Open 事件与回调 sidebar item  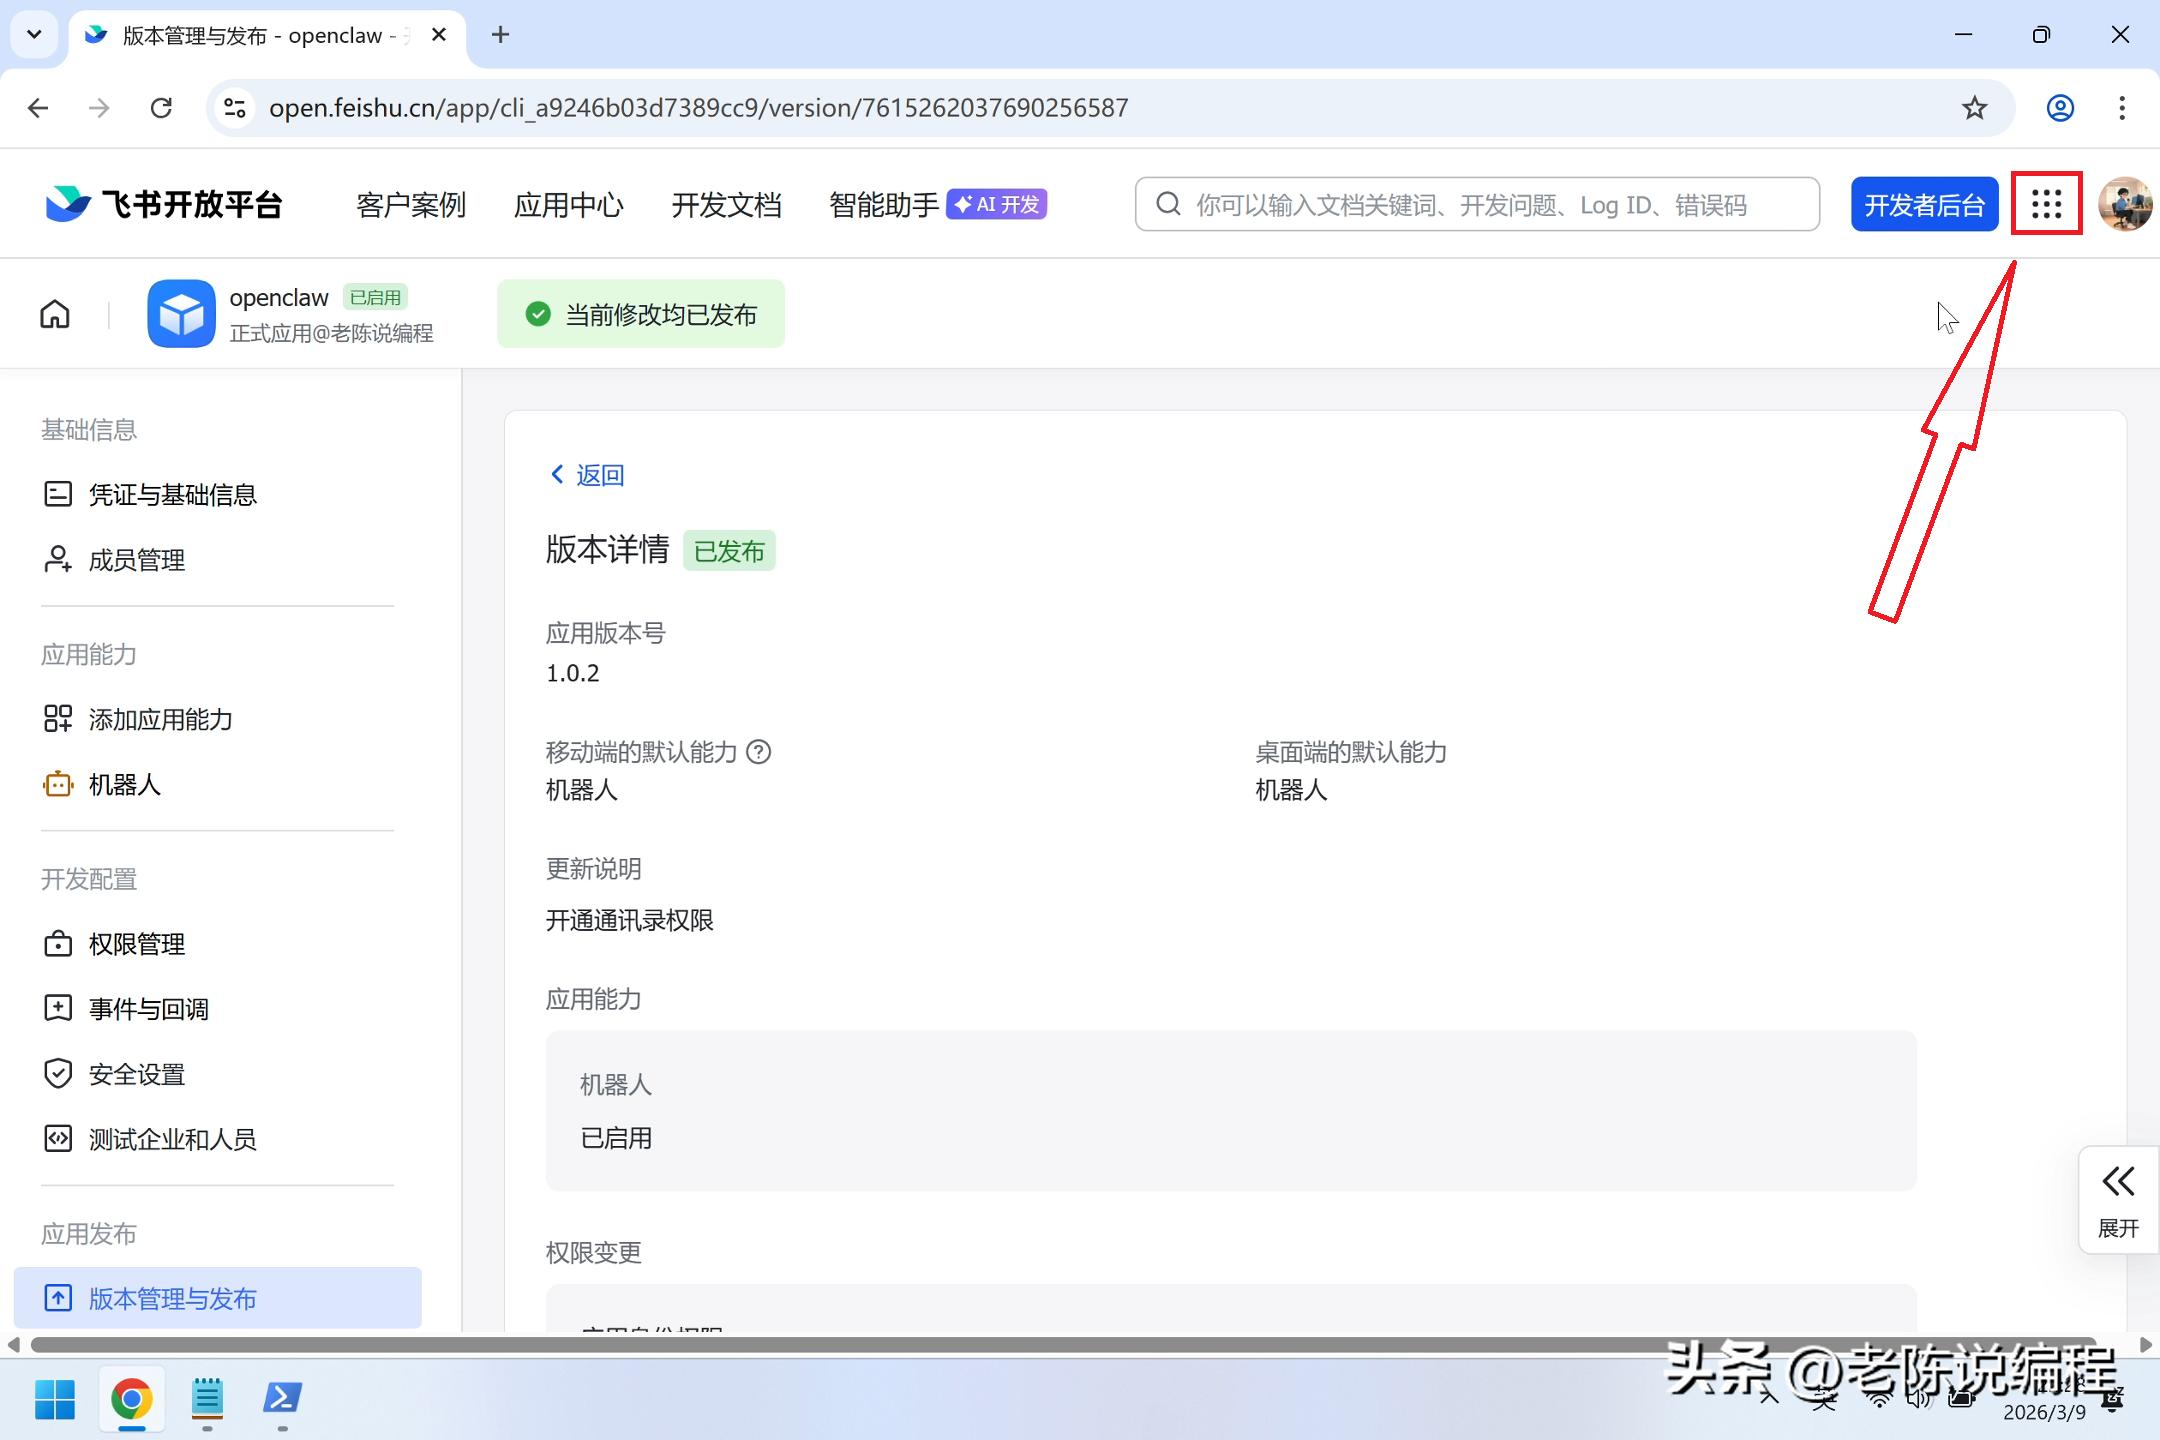[148, 1009]
